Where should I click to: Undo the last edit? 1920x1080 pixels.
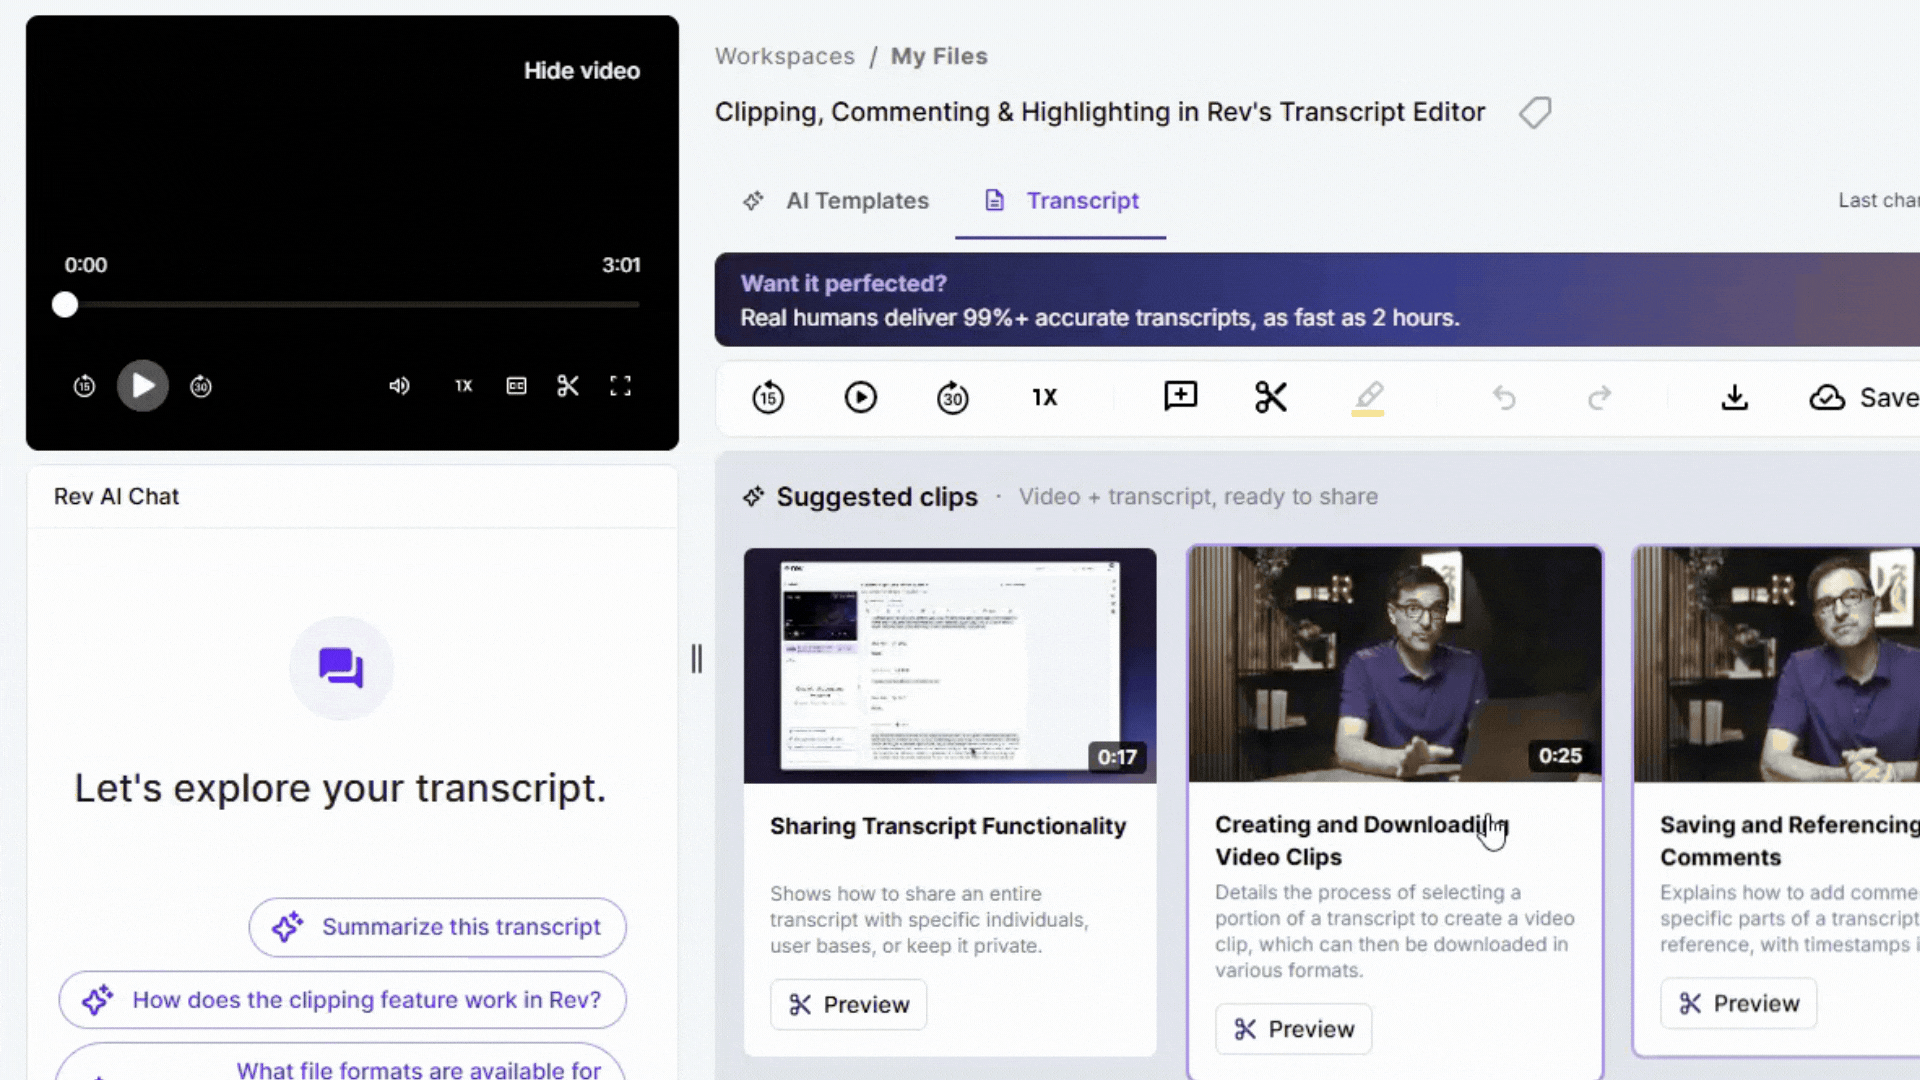[x=1504, y=397]
